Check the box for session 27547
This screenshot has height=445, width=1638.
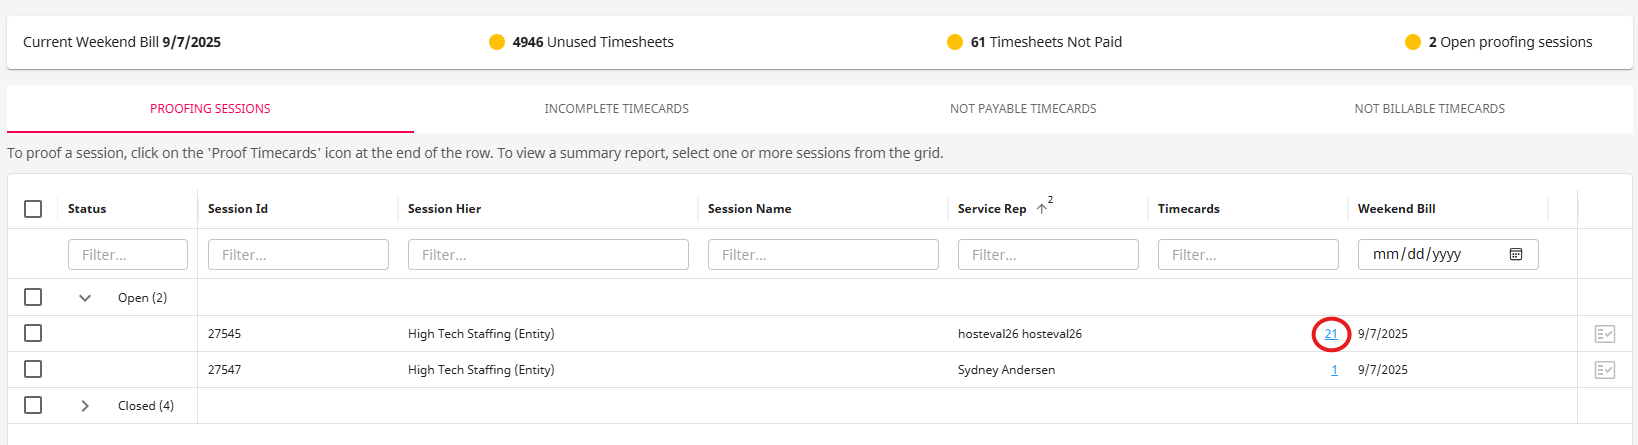(x=33, y=370)
